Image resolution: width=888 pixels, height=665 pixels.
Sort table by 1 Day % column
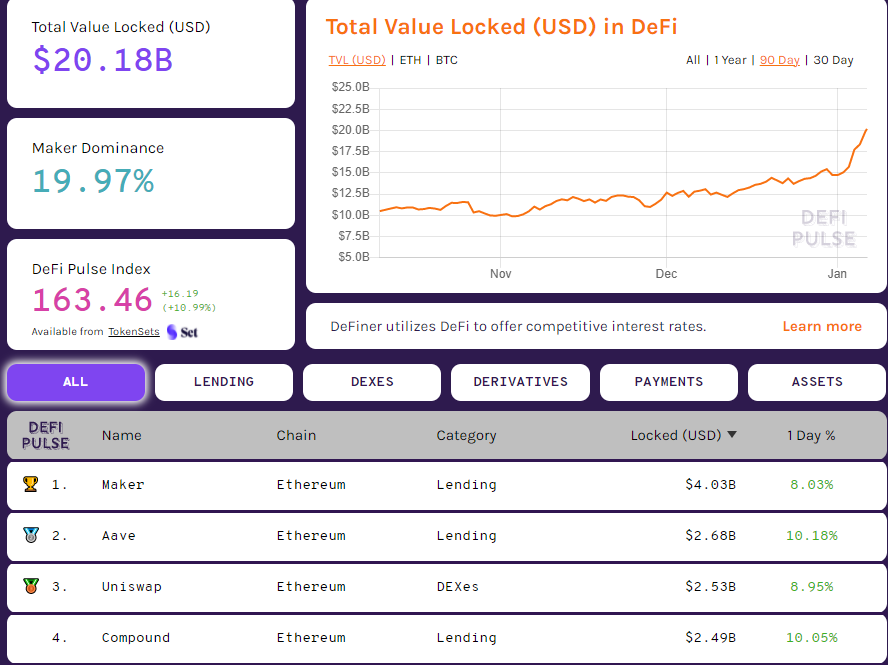(810, 435)
